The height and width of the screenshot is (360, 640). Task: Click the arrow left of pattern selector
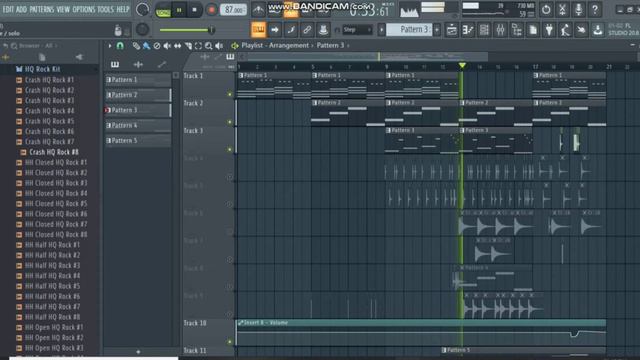point(381,29)
